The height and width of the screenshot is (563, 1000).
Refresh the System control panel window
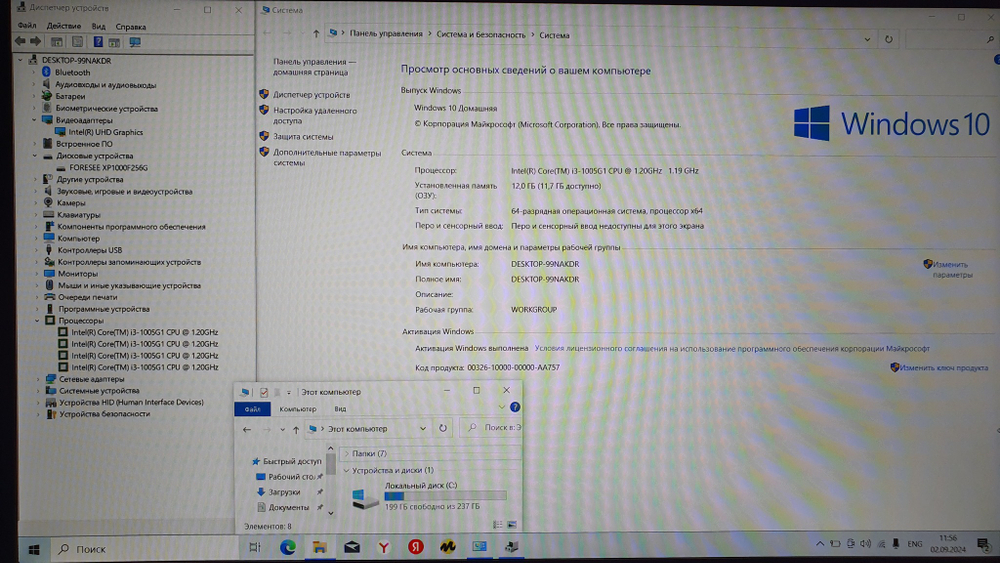pyautogui.click(x=888, y=39)
